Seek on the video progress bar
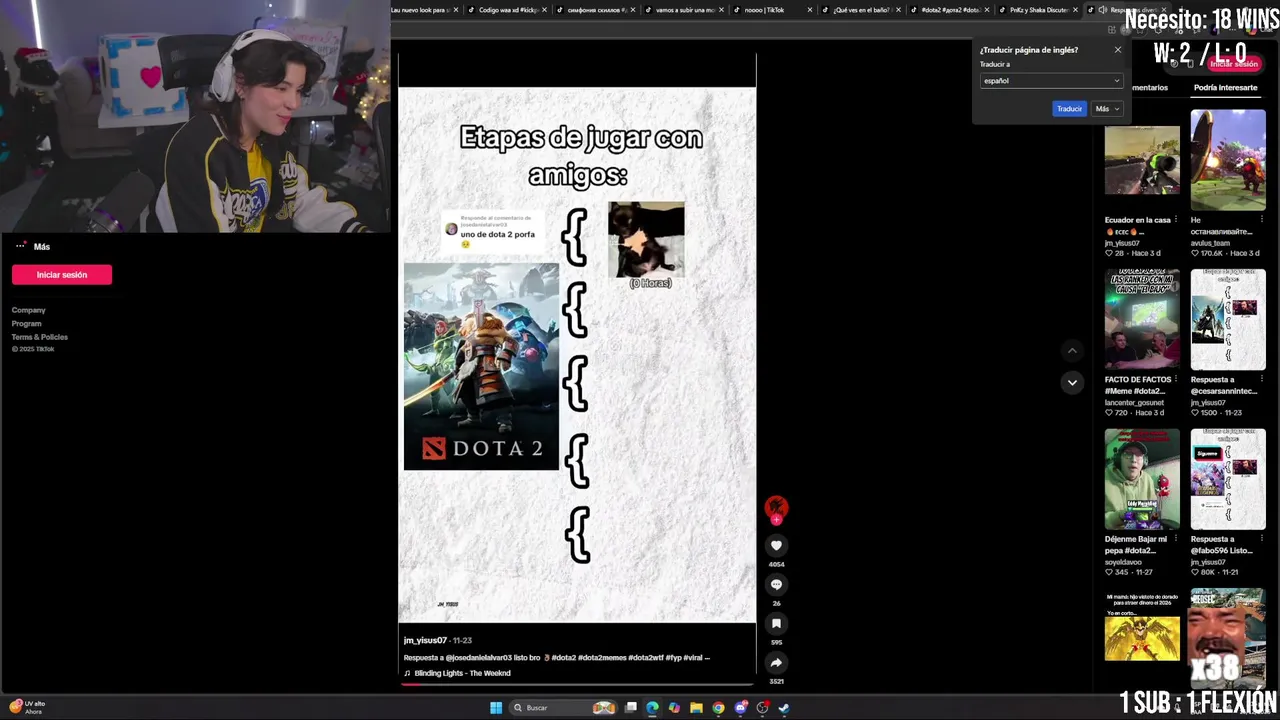 coord(577,684)
